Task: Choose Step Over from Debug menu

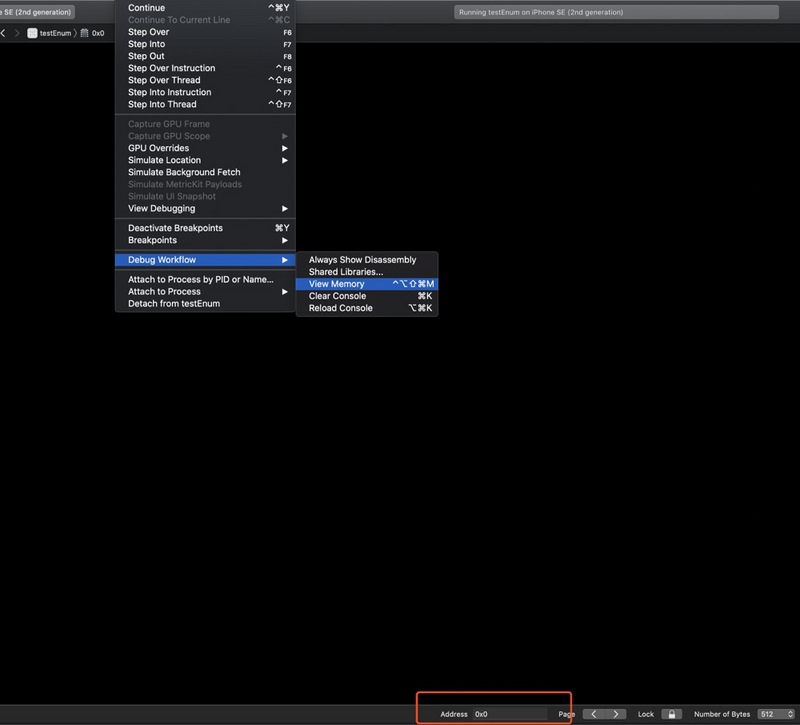Action: 148,32
